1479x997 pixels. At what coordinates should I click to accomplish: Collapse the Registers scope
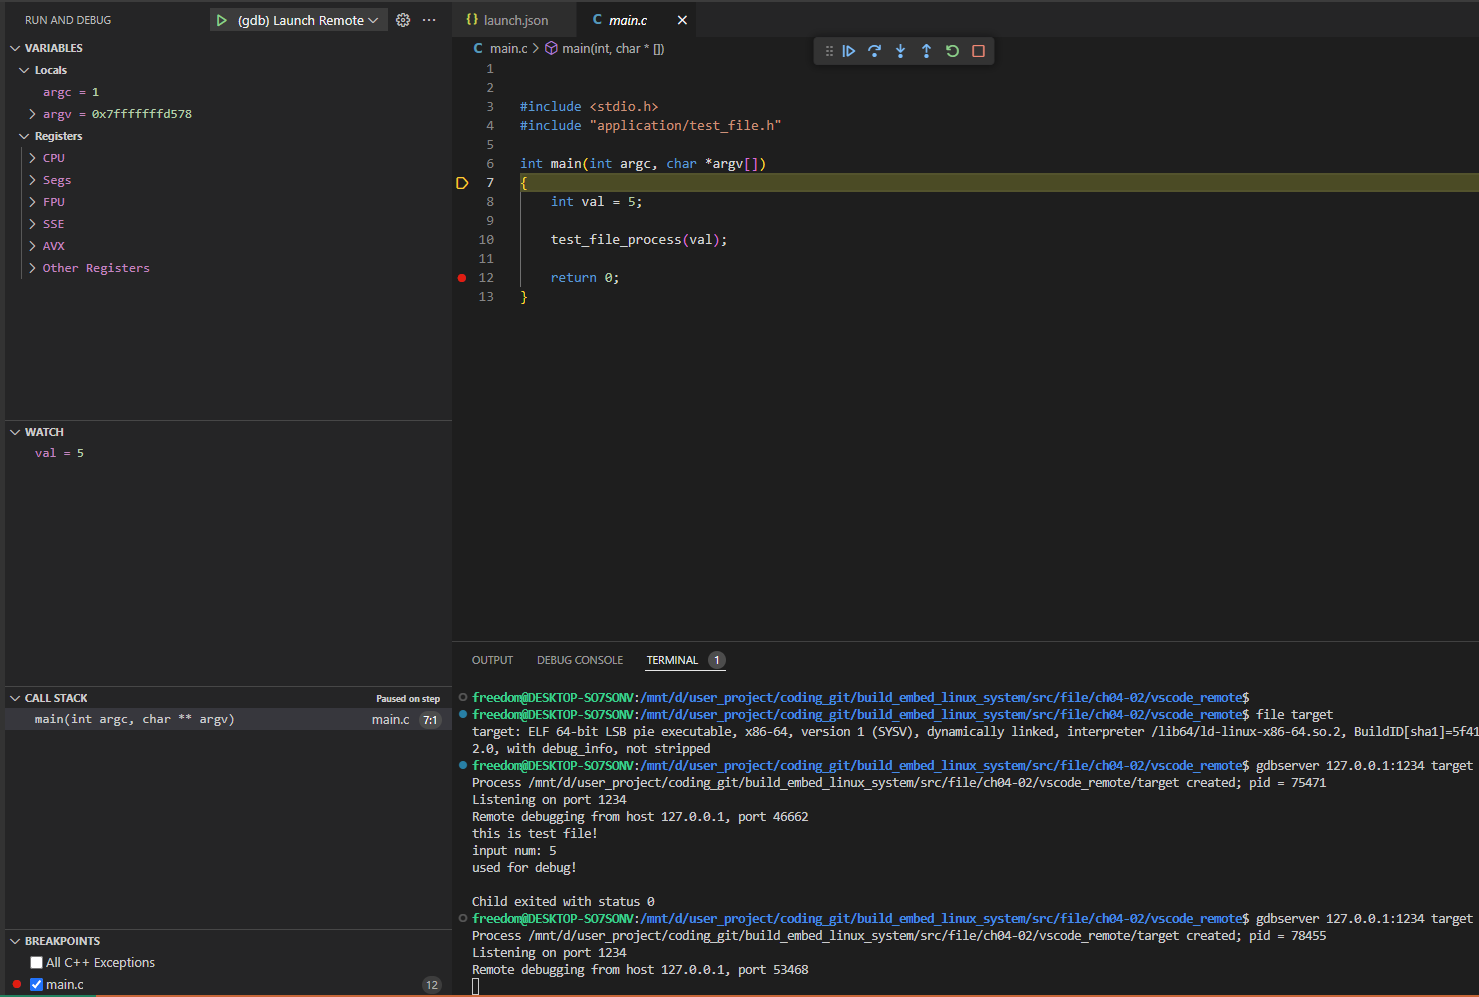click(24, 136)
